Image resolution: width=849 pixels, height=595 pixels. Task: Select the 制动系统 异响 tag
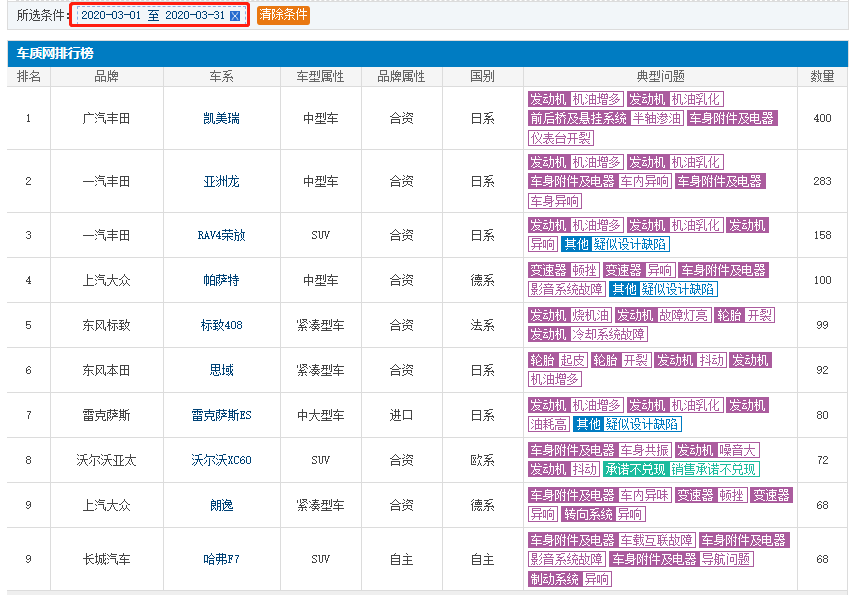(570, 579)
